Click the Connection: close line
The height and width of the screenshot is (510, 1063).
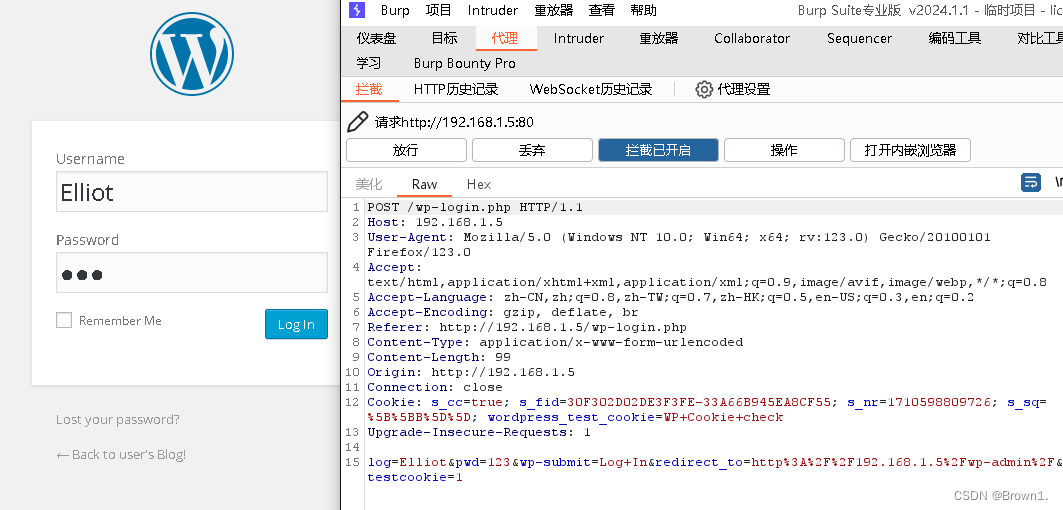click(x=435, y=387)
